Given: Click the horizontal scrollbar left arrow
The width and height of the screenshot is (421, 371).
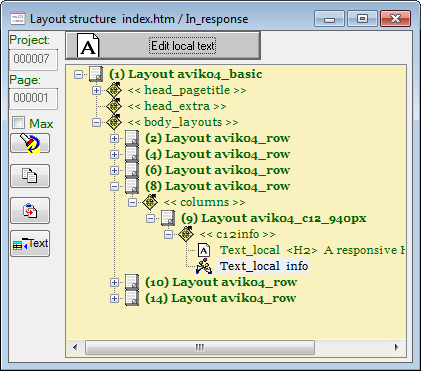Looking at the screenshot, I should (75, 347).
